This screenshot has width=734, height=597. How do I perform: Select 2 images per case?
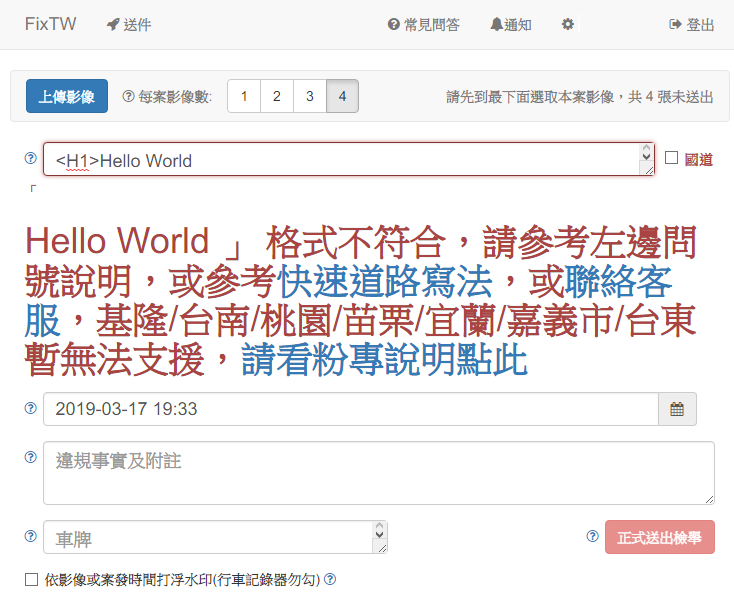[x=277, y=96]
